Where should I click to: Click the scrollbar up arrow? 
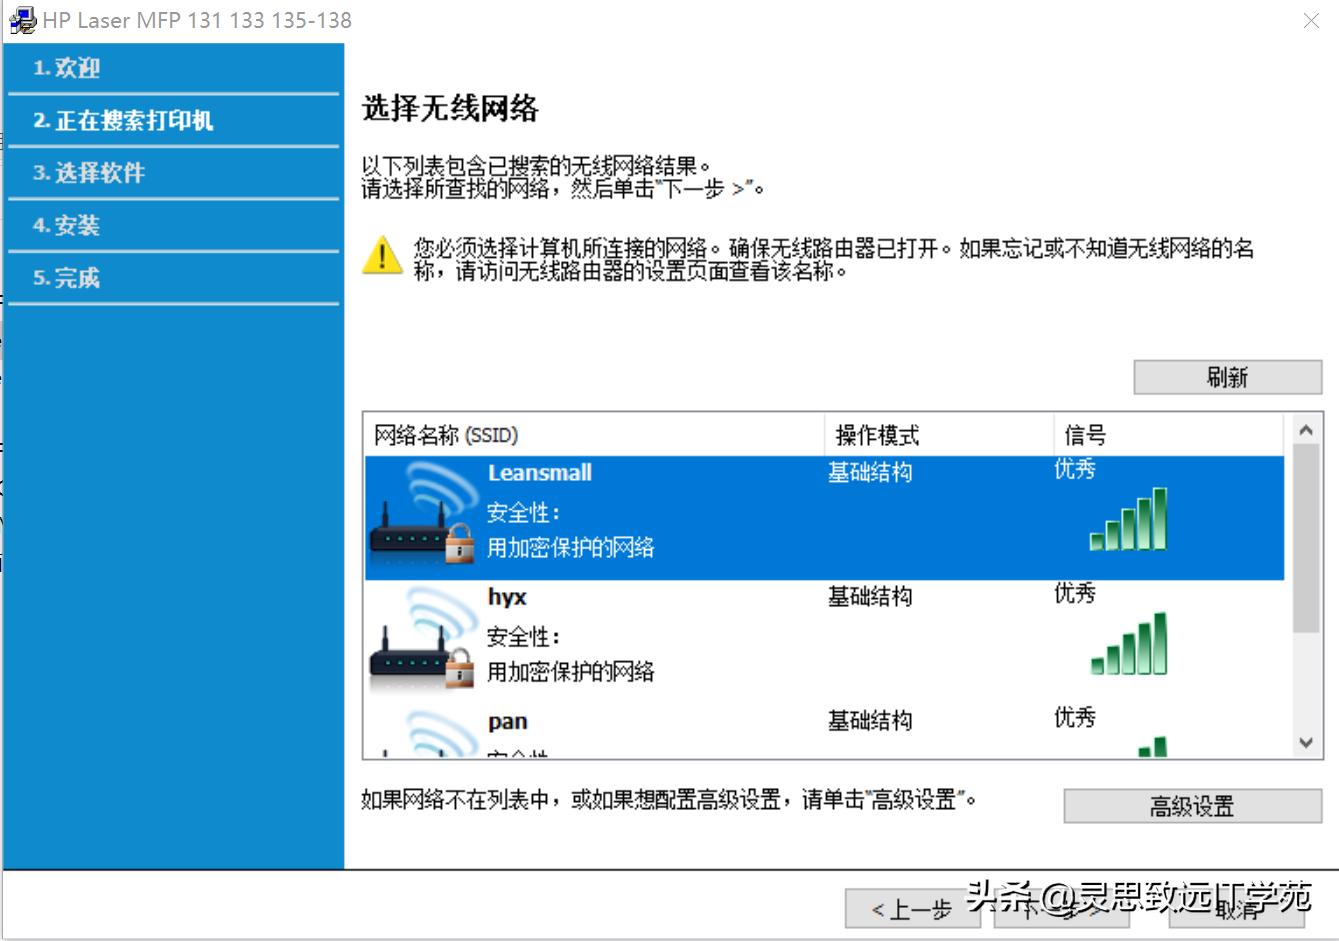pyautogui.click(x=1305, y=428)
